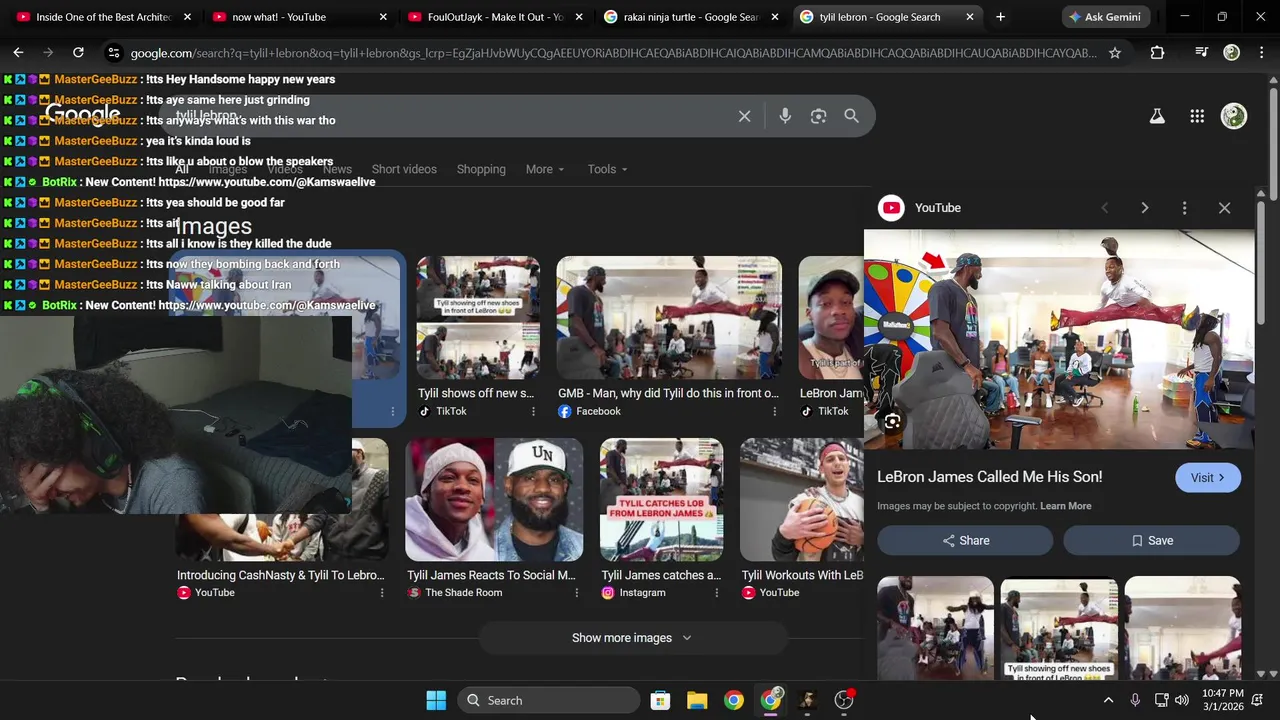Image resolution: width=1280 pixels, height=720 pixels.
Task: Search by image with the Google Lens icon
Action: [x=818, y=116]
